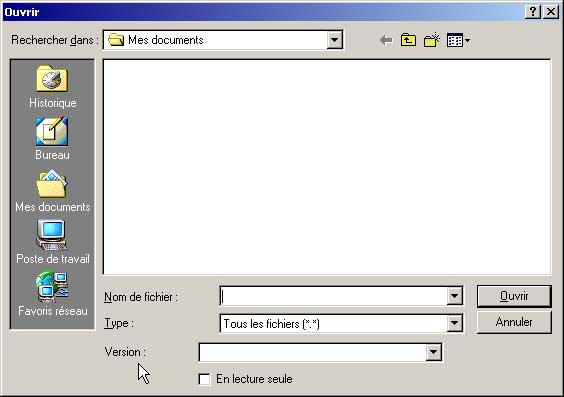Screen dimensions: 564x397
Task: Open the view menu icon
Action: [x=458, y=40]
